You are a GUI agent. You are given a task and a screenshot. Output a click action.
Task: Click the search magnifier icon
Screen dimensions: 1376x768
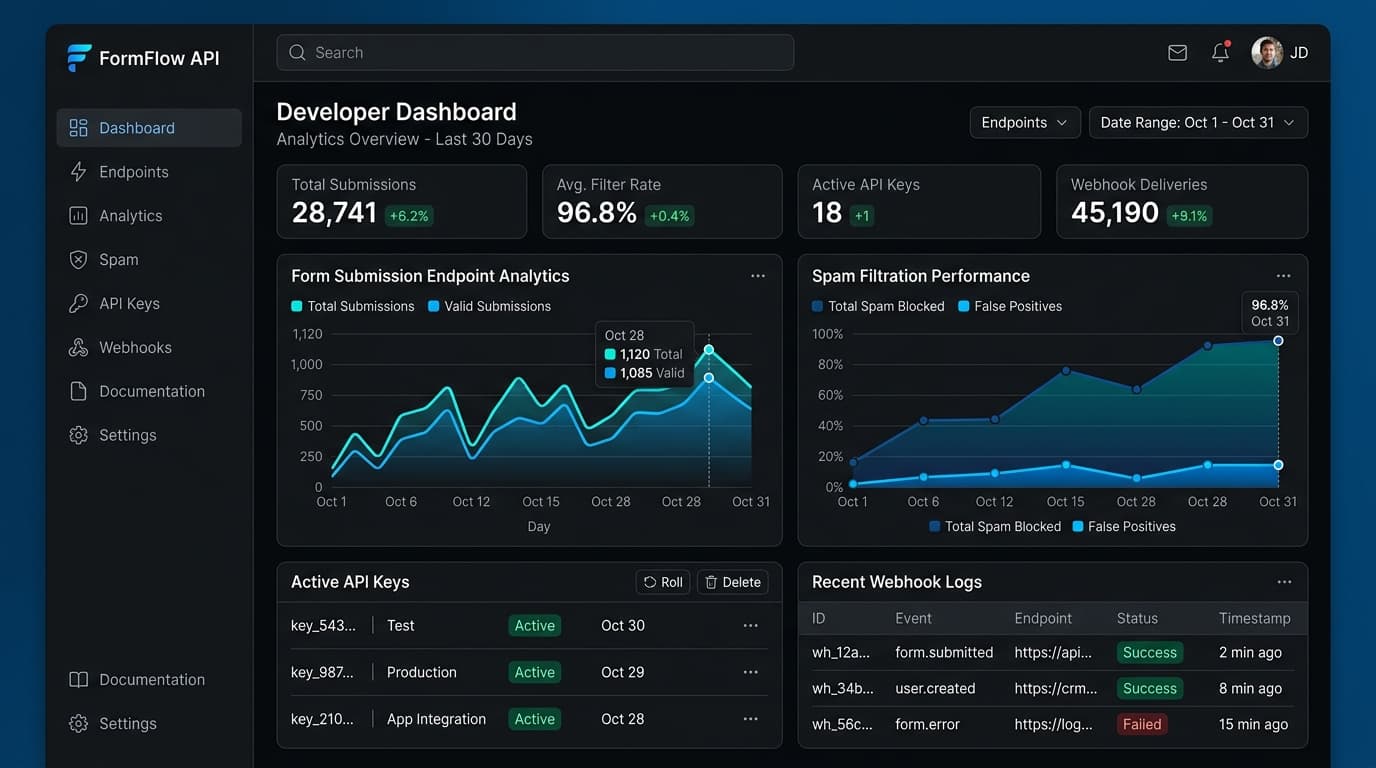tap(297, 53)
